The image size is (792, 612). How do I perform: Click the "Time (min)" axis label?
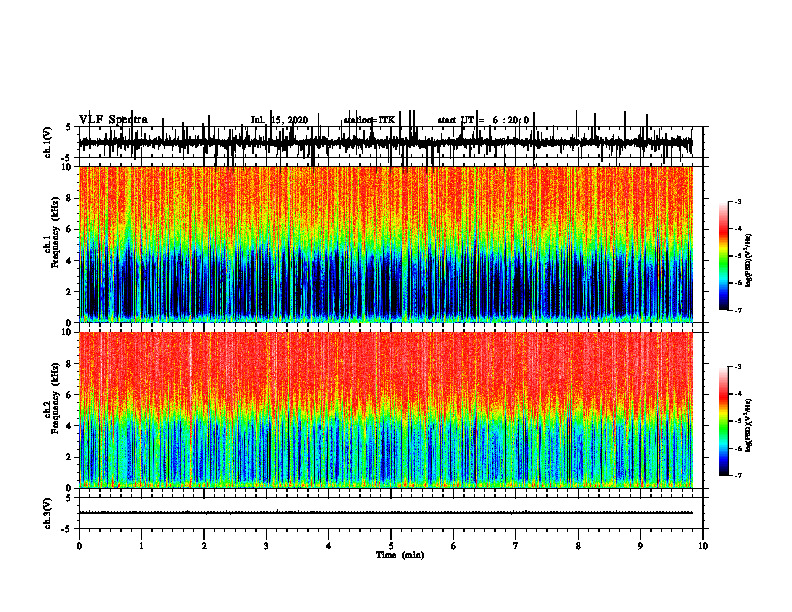[x=400, y=555]
